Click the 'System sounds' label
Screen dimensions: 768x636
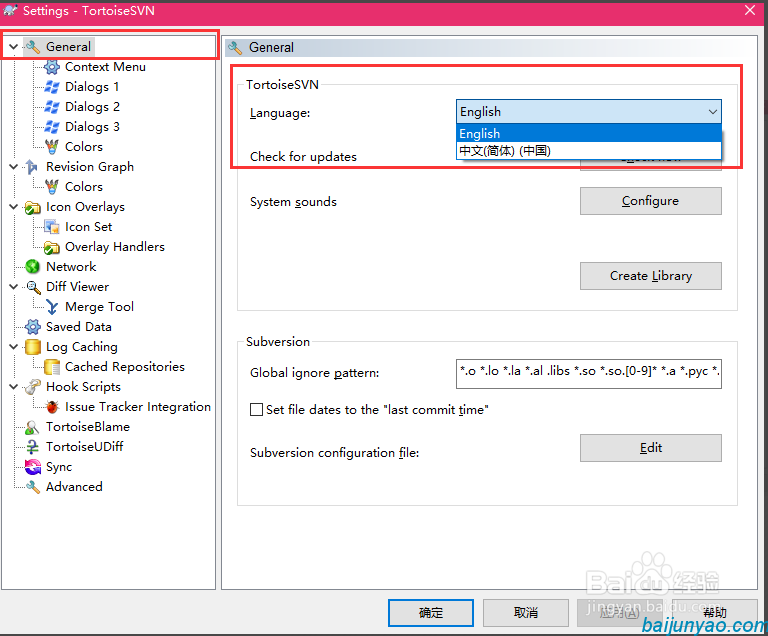pyautogui.click(x=293, y=202)
